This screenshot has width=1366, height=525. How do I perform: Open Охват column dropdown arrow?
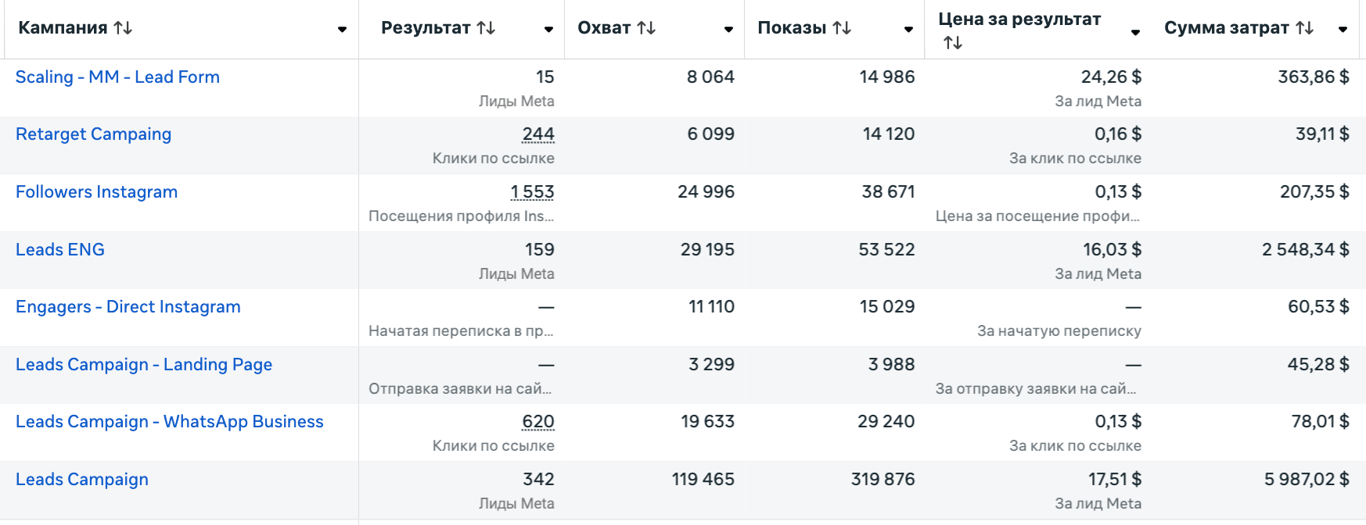click(x=728, y=30)
